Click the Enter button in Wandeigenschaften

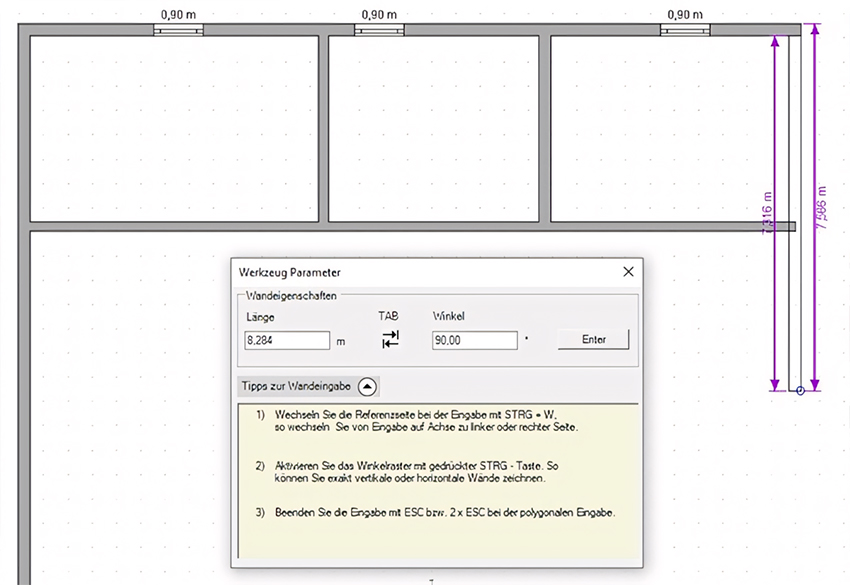pos(594,339)
